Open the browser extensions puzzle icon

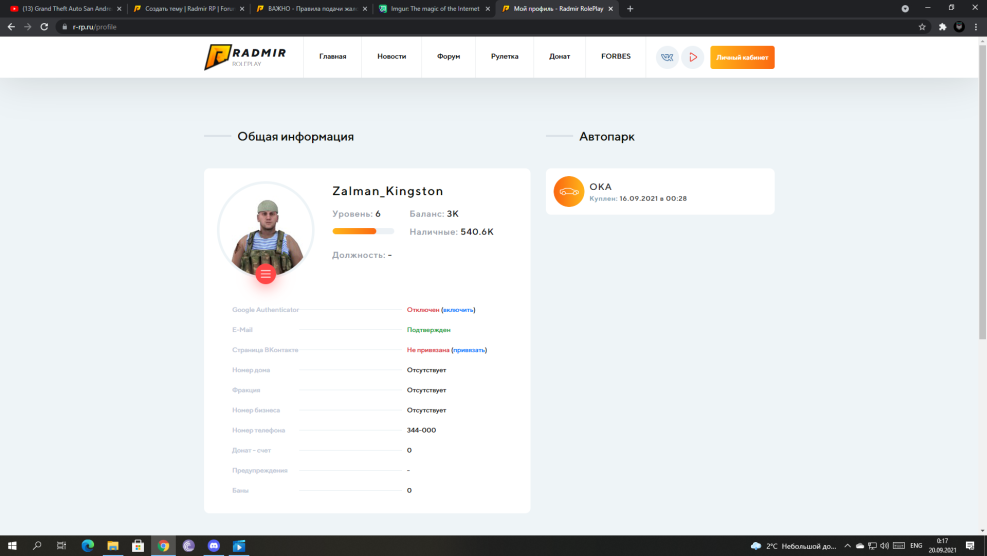coord(942,27)
